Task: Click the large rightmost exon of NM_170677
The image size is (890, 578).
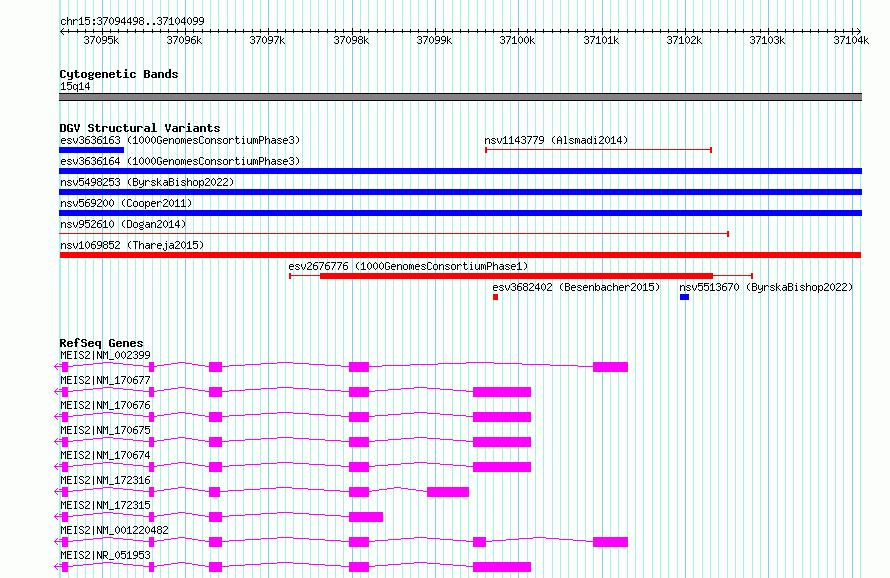Action: pos(502,392)
